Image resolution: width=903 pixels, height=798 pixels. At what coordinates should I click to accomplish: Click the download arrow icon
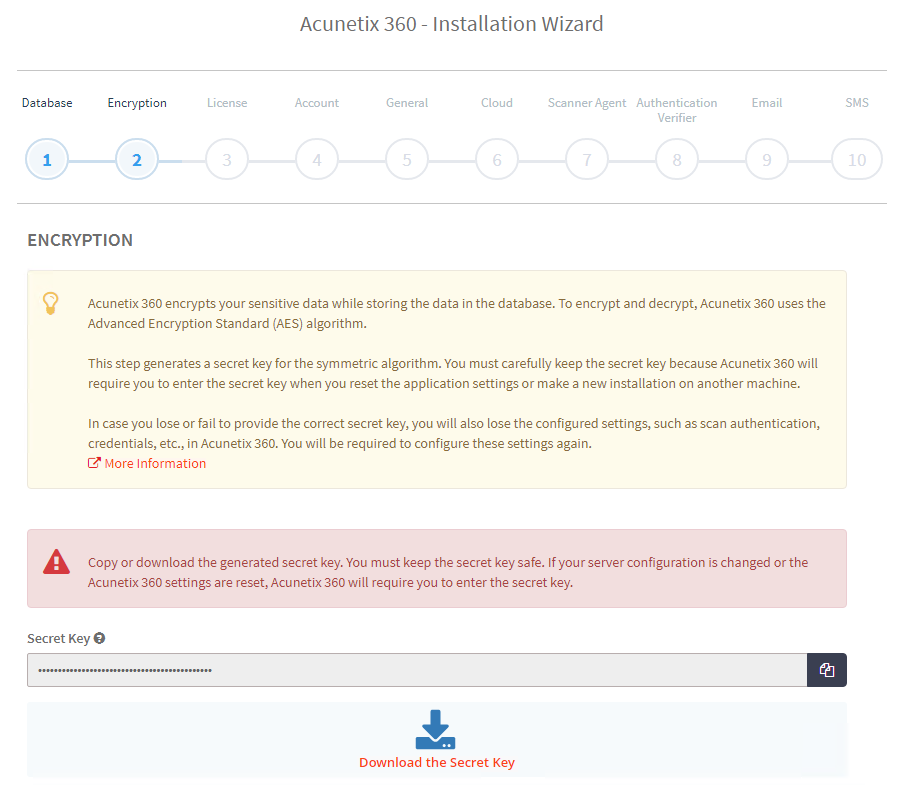coord(435,729)
